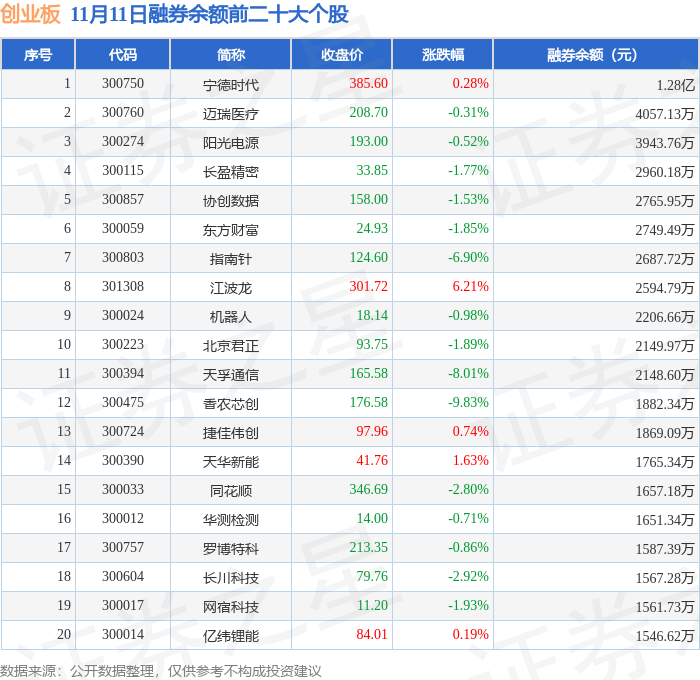Click the change value -6.90%
The height and width of the screenshot is (680, 700).
[468, 257]
